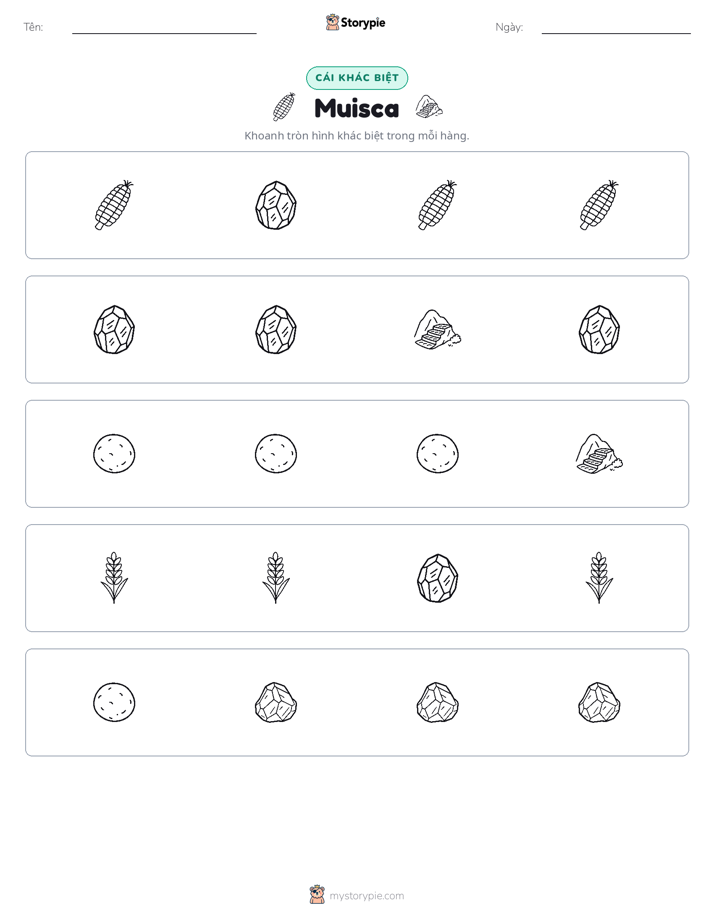Click the first gemstone in row two
714x924 pixels.
(x=114, y=329)
